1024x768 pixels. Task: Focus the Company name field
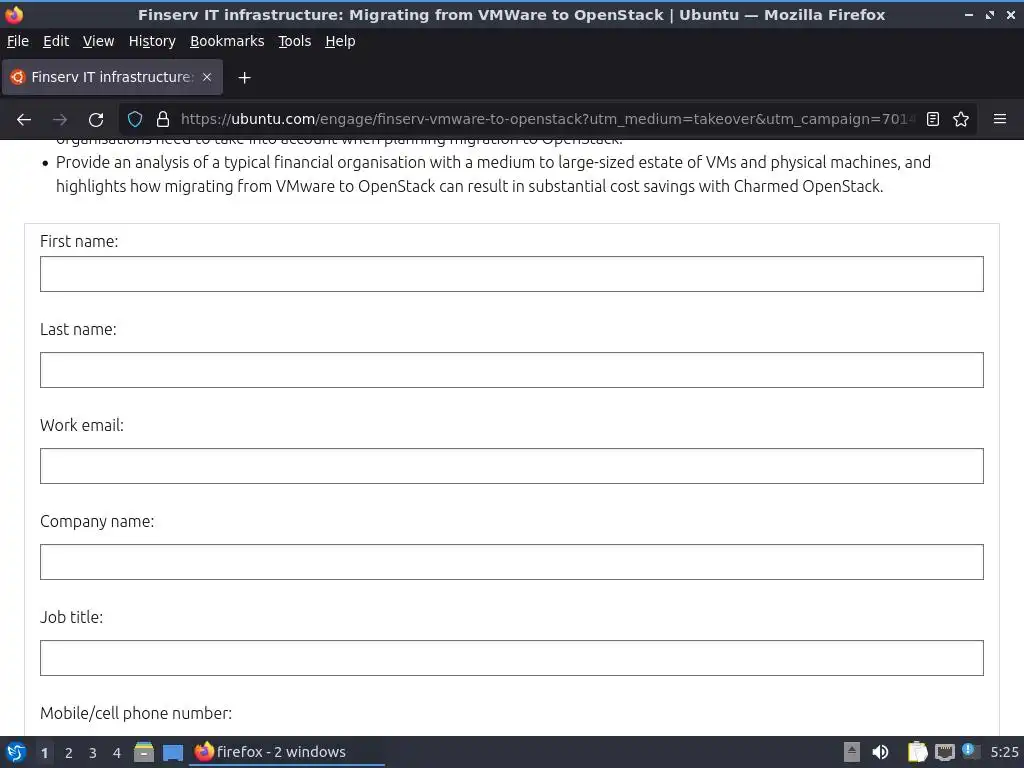(x=511, y=562)
